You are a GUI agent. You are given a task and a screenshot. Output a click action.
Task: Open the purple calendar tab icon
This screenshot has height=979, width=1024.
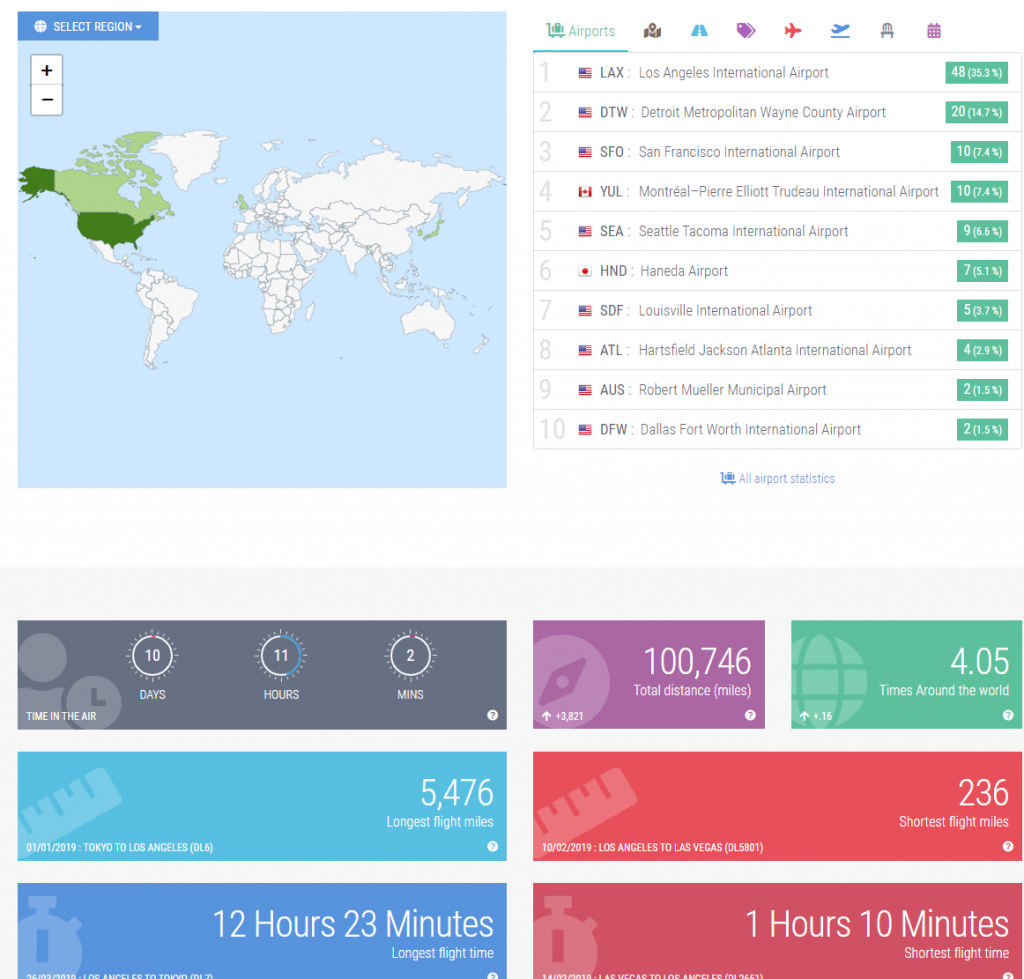[x=934, y=31]
